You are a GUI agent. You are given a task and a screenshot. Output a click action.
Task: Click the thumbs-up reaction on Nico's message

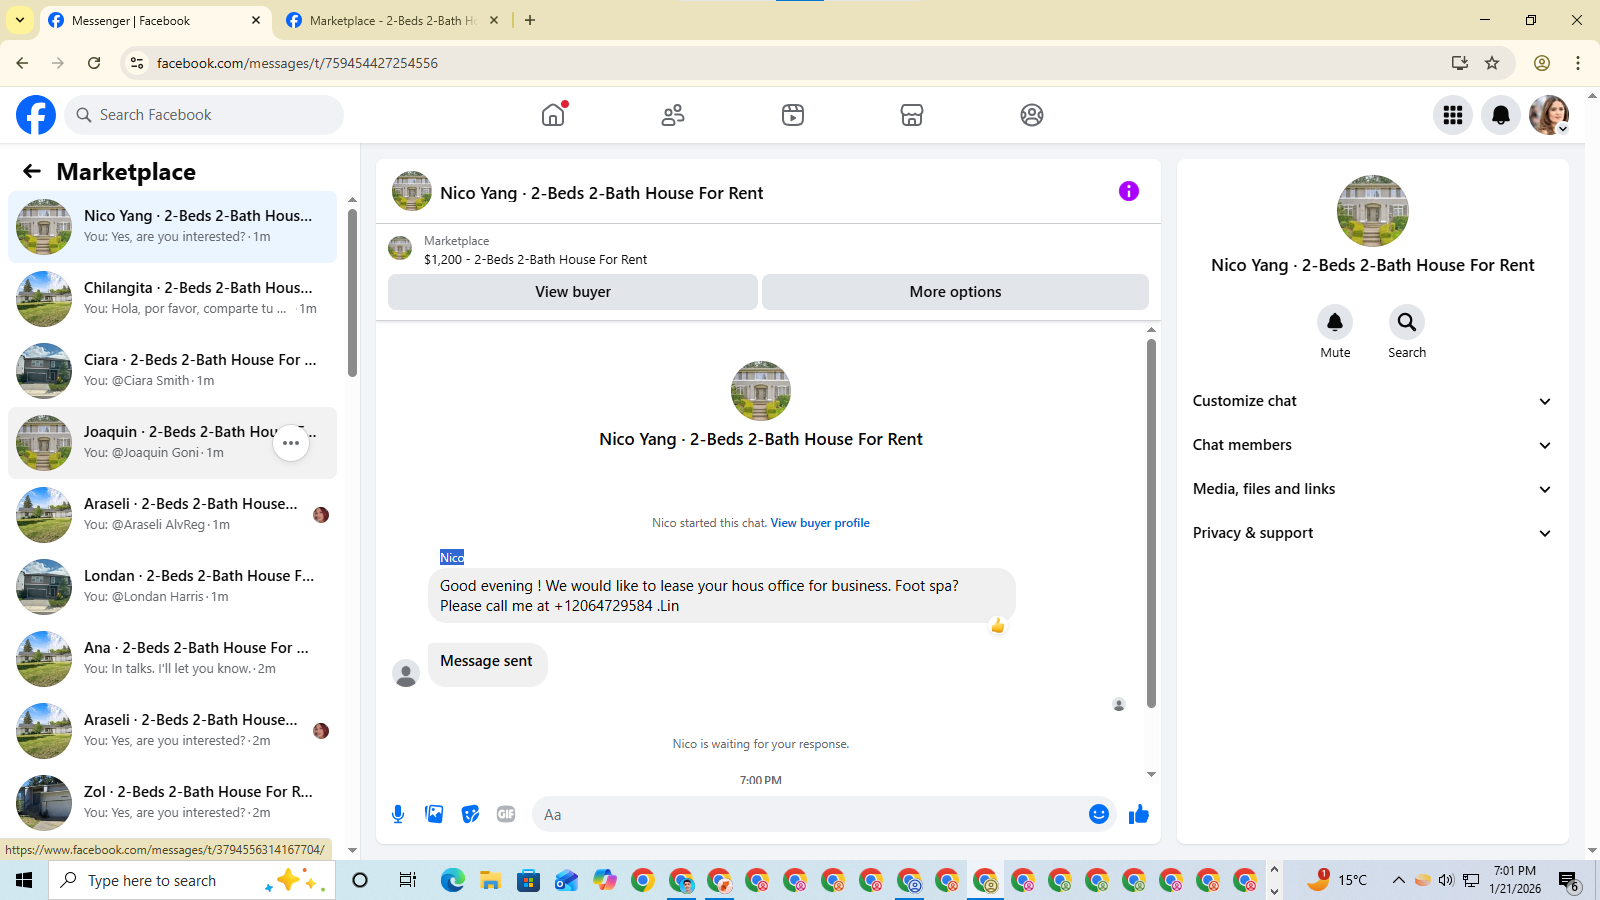(x=997, y=626)
